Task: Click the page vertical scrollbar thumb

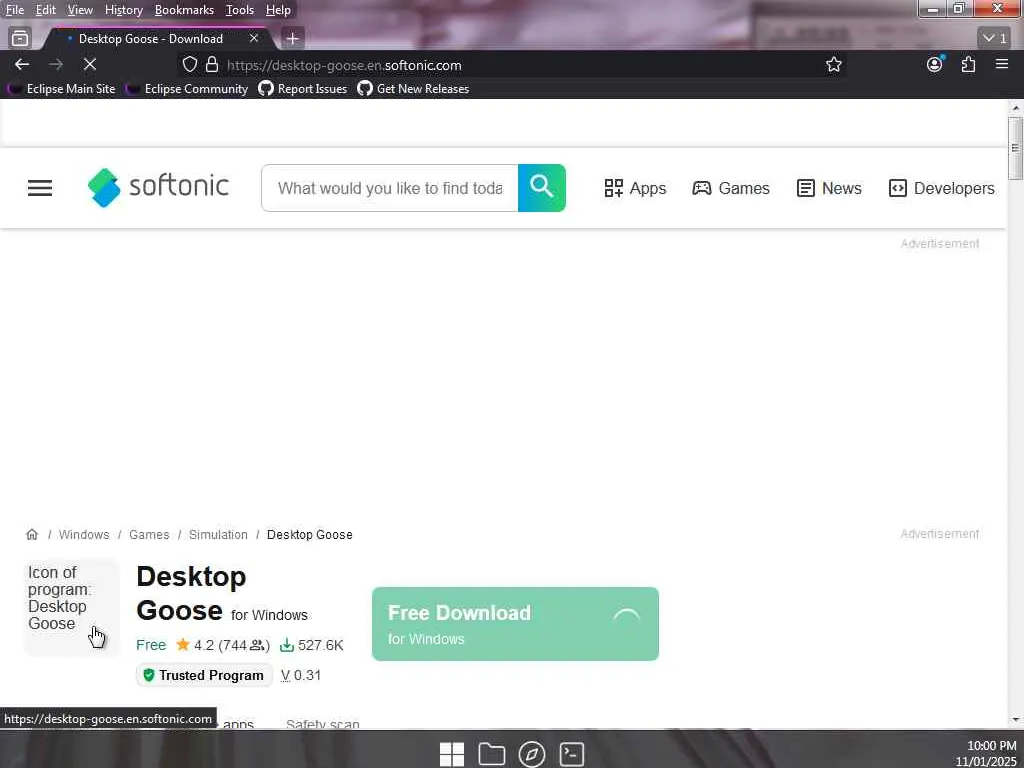Action: coord(1015,148)
